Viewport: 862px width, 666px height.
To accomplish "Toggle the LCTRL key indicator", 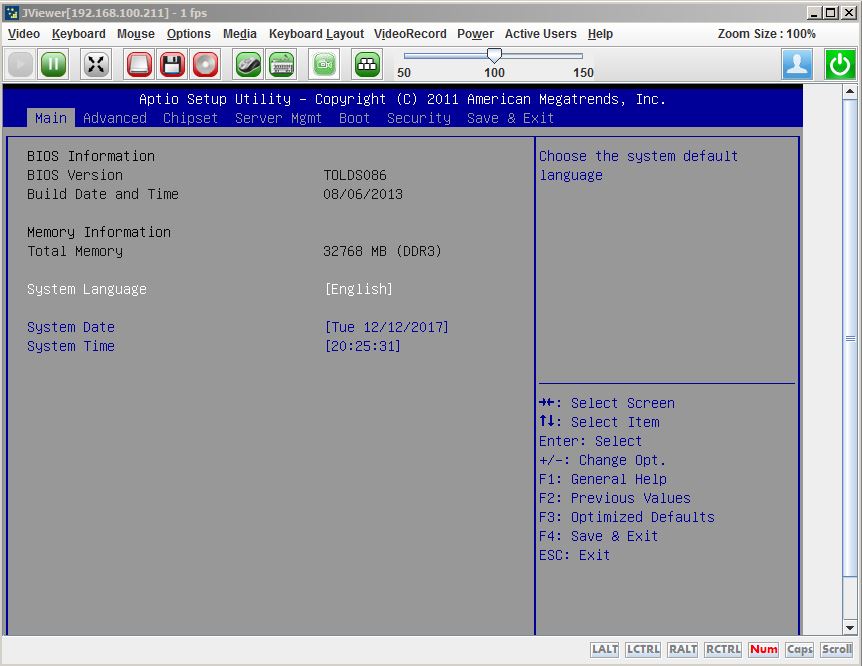I will pyautogui.click(x=643, y=650).
